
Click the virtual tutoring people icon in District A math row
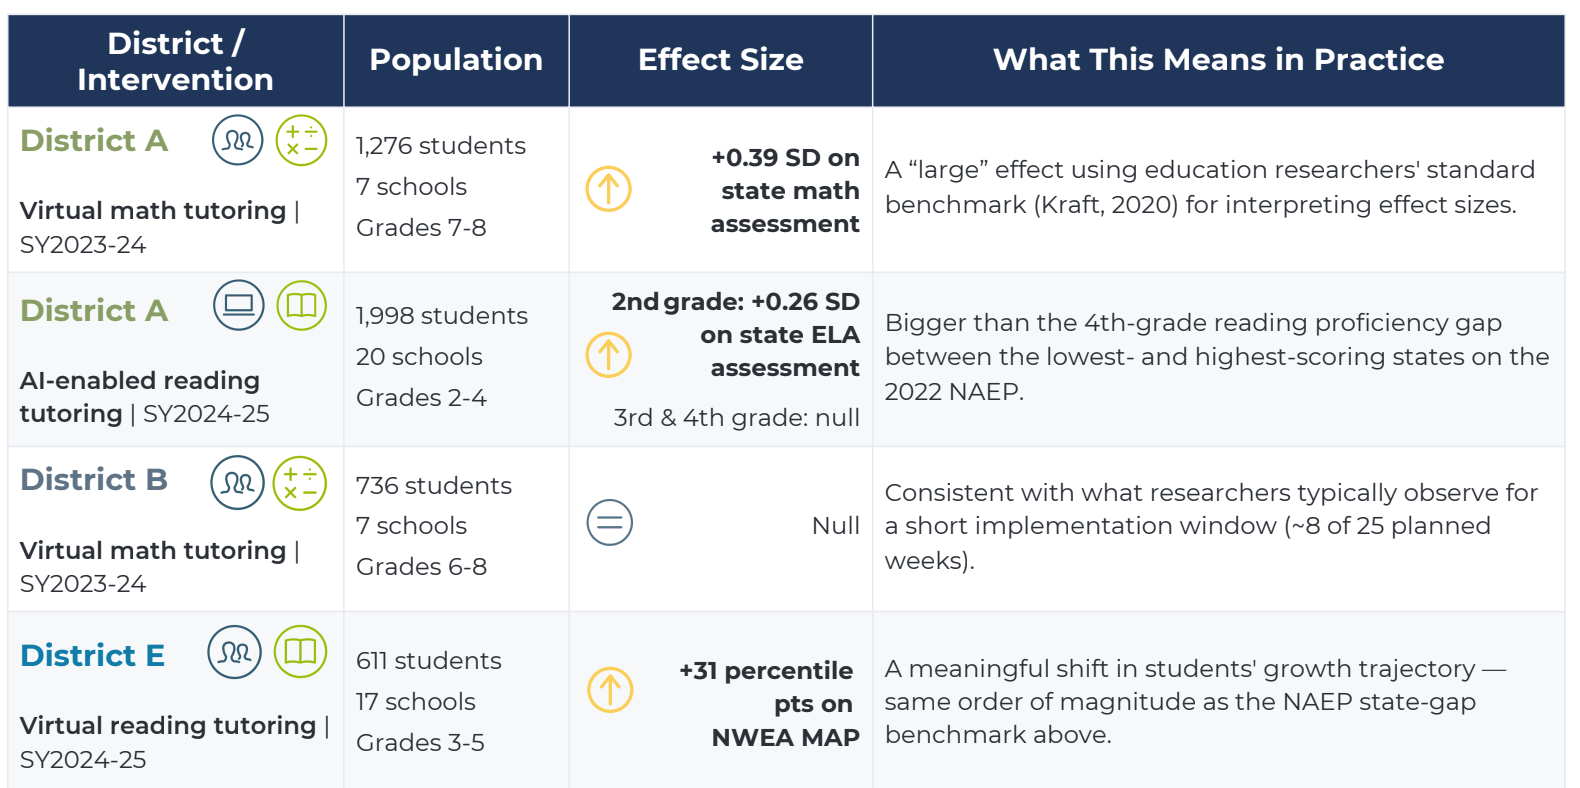click(x=238, y=140)
